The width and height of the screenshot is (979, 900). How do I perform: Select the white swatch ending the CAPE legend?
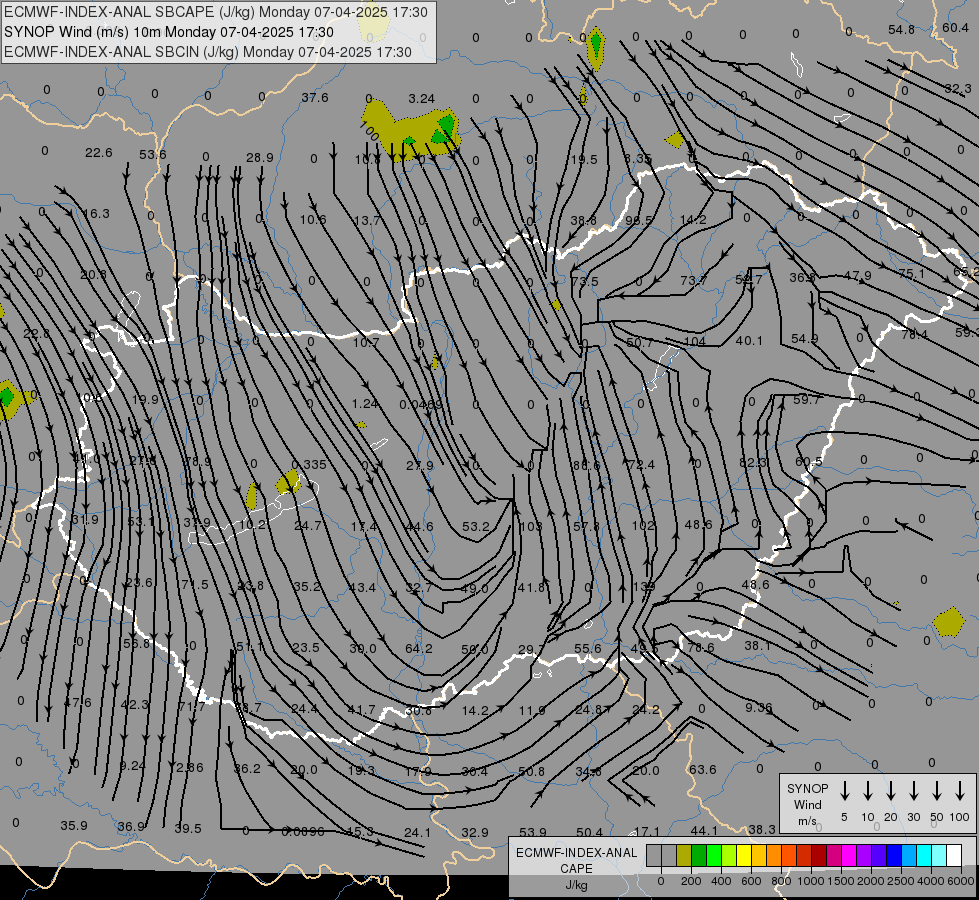954,856
